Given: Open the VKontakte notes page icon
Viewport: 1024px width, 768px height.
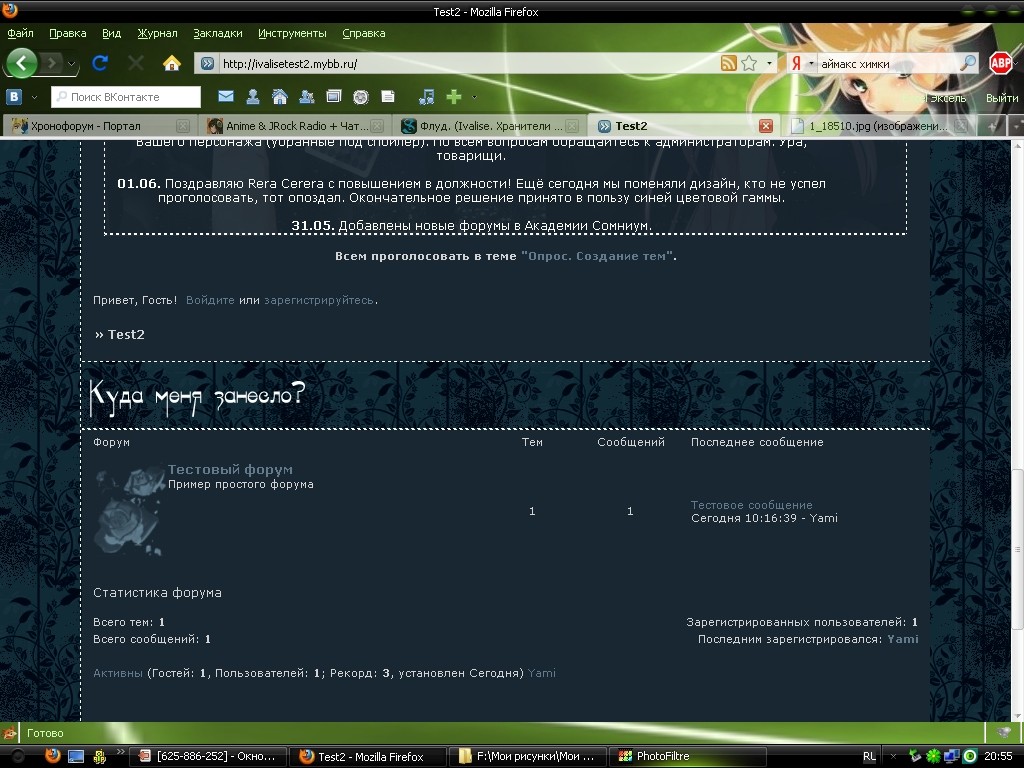Looking at the screenshot, I should [x=388, y=97].
